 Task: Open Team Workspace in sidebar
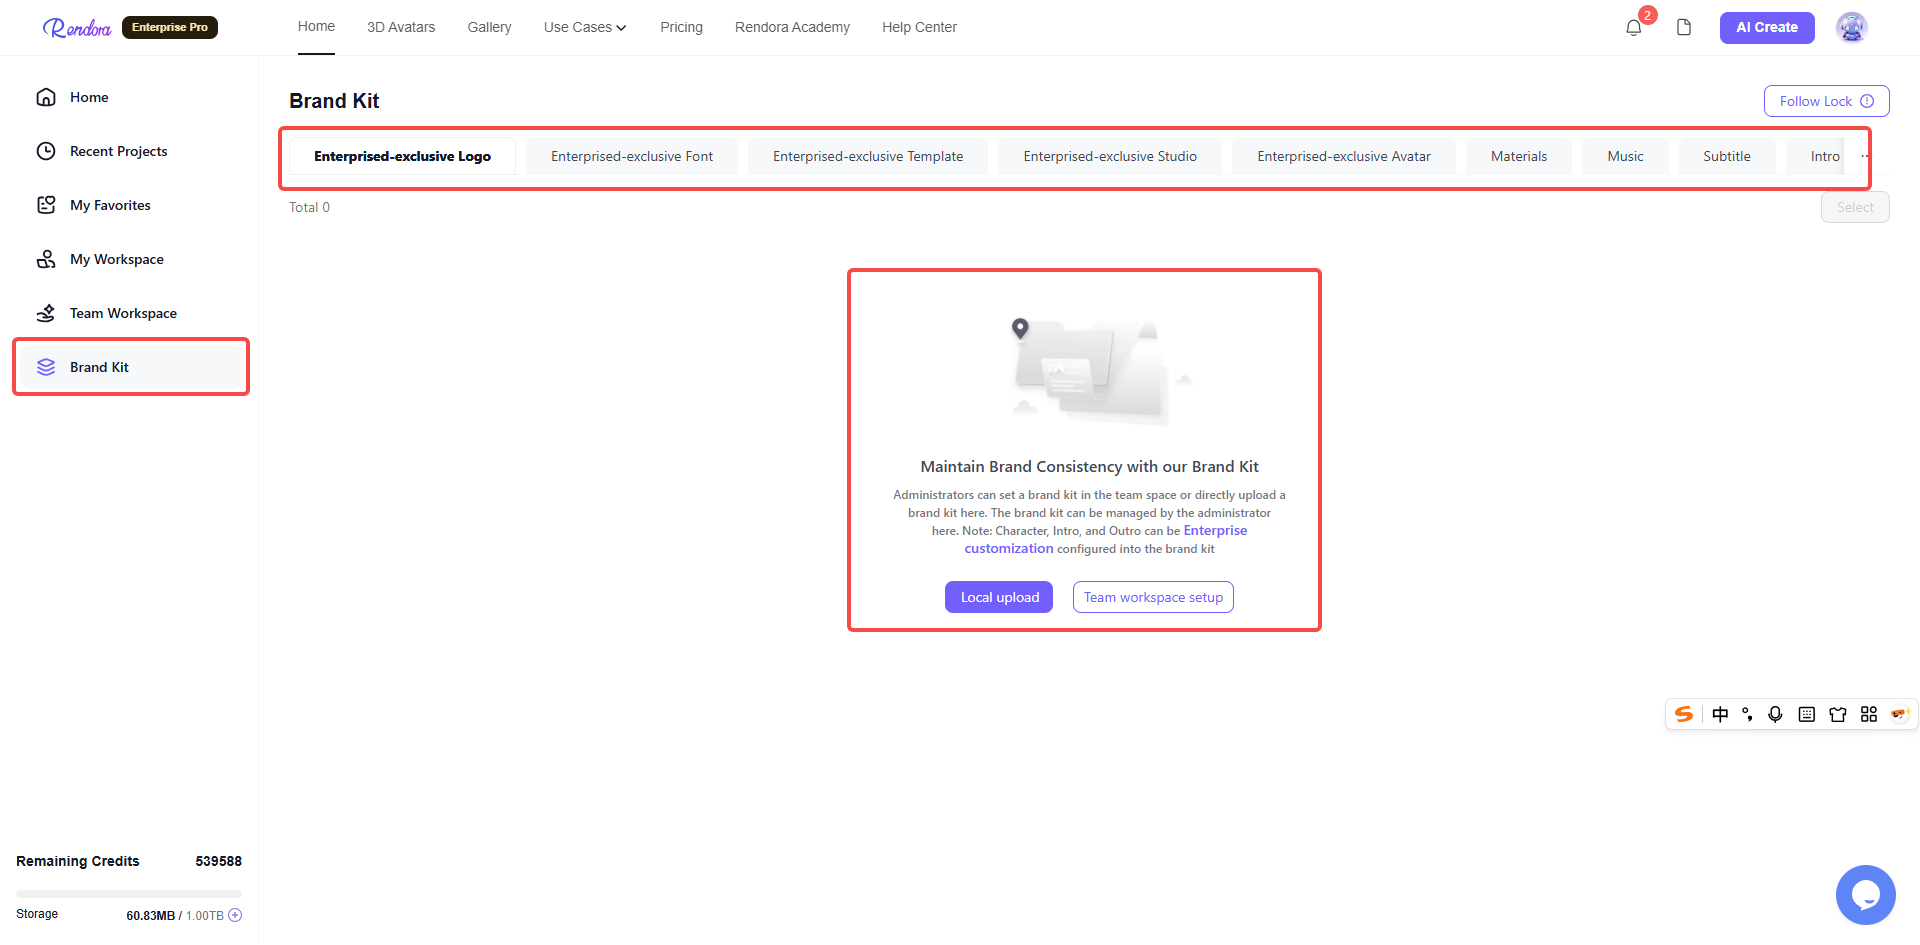129,313
